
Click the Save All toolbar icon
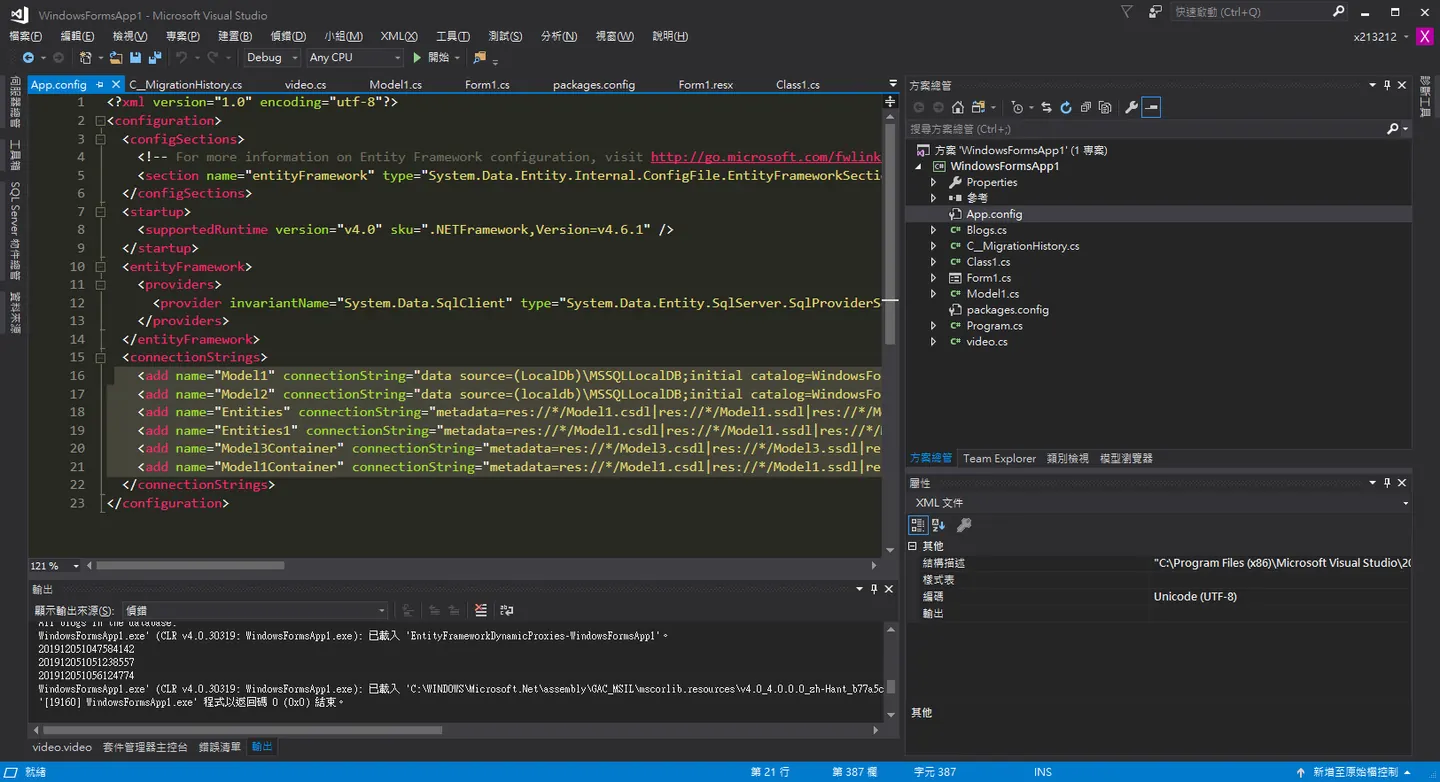point(154,58)
